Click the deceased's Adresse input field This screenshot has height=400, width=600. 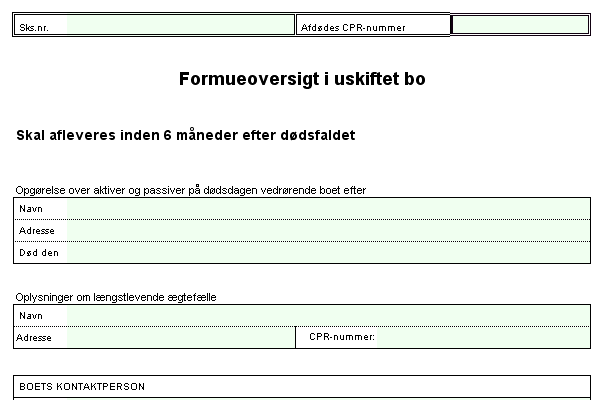tap(328, 231)
